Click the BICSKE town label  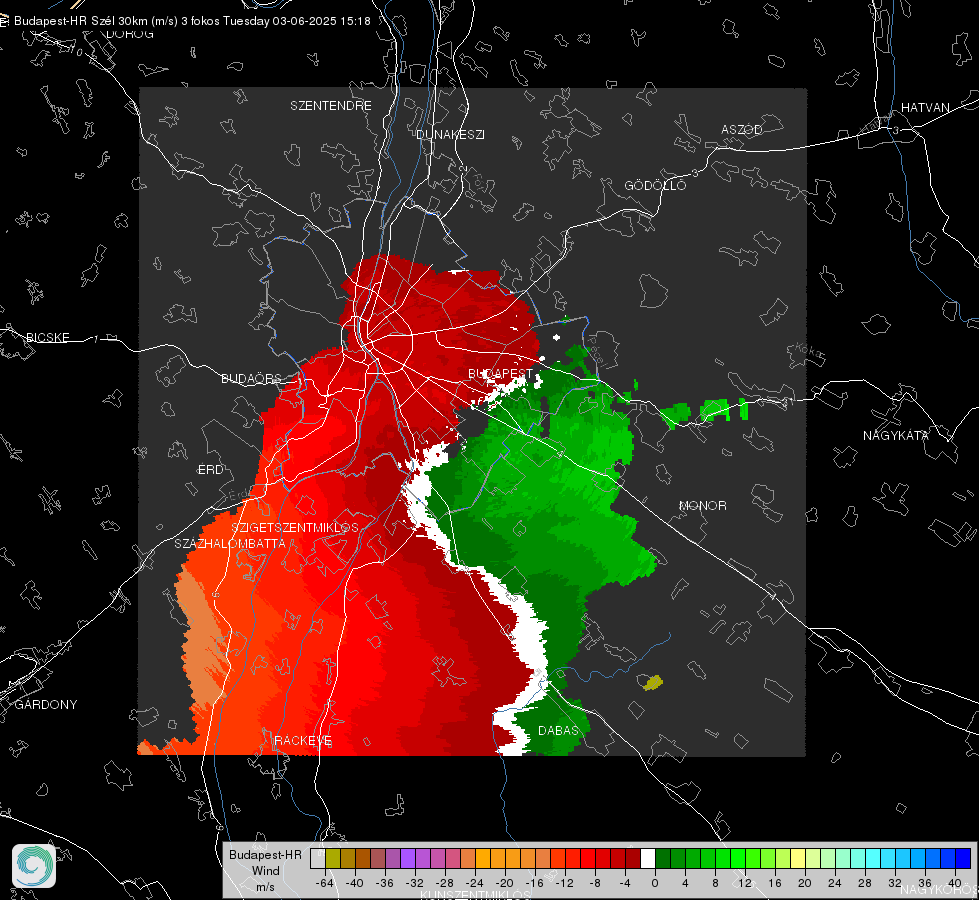tap(47, 337)
